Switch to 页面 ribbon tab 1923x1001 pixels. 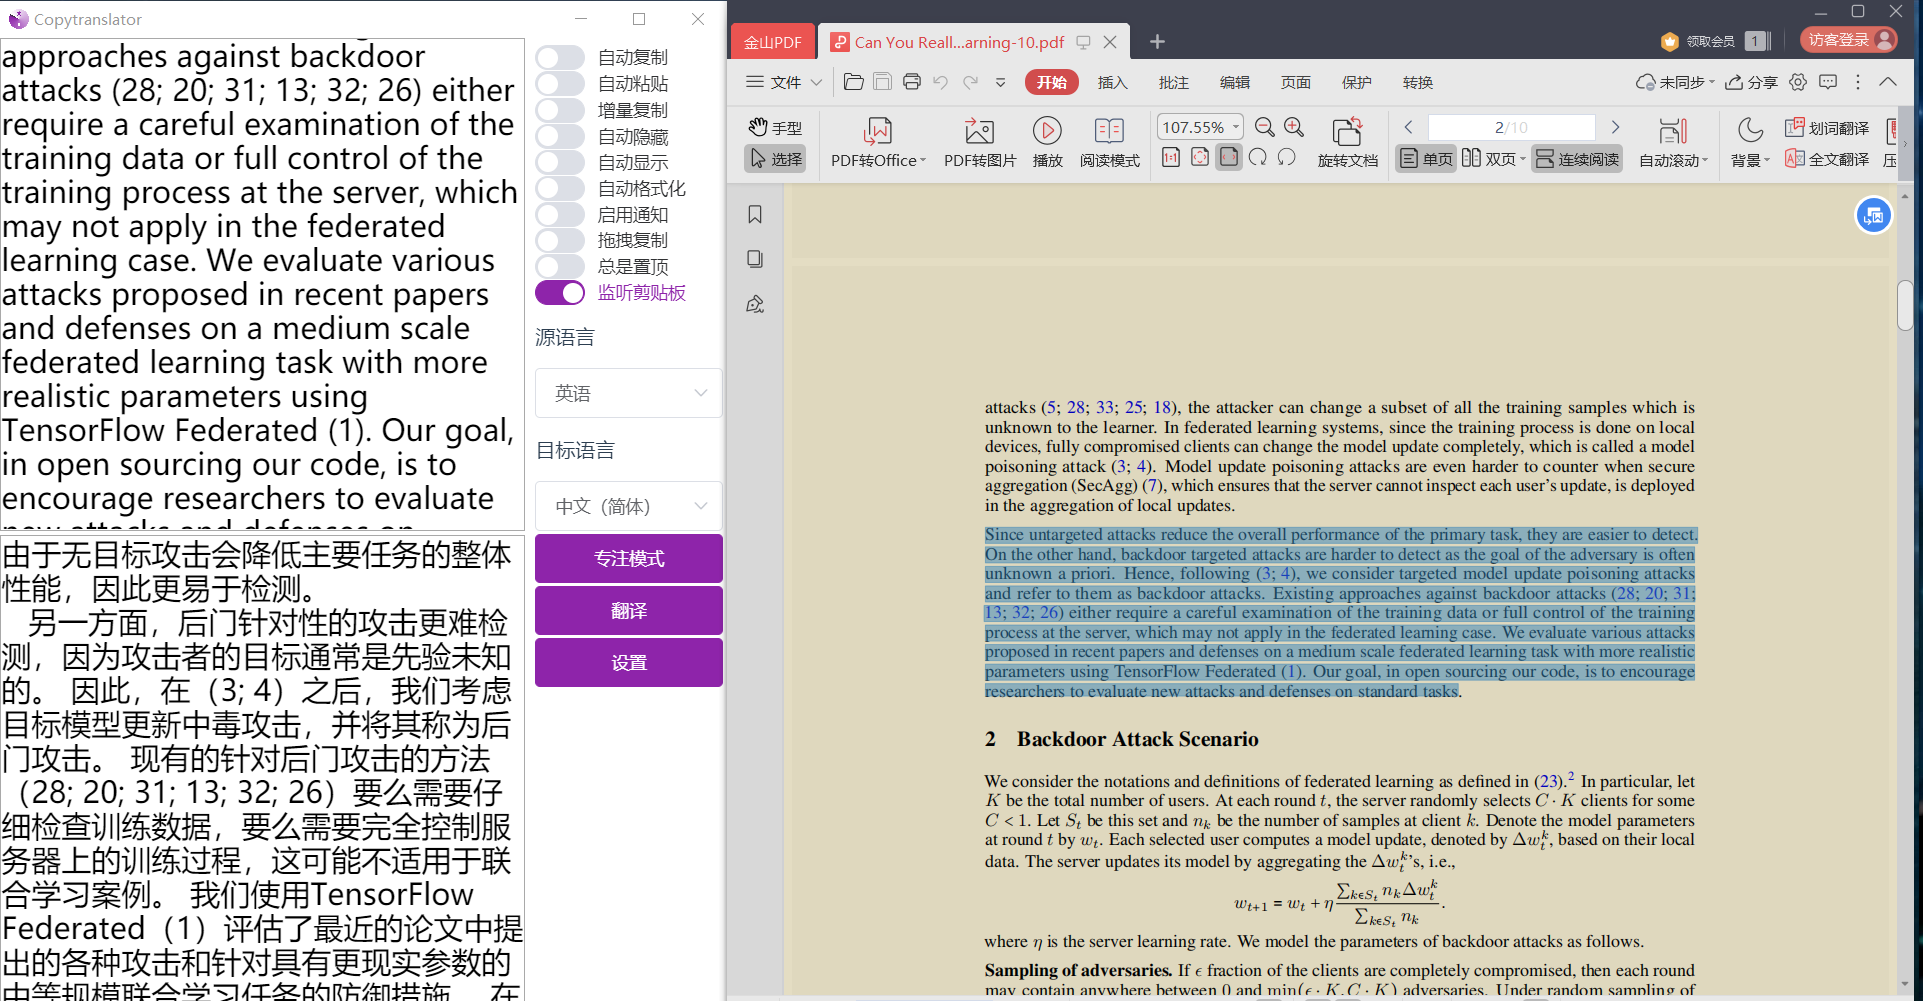(x=1295, y=82)
